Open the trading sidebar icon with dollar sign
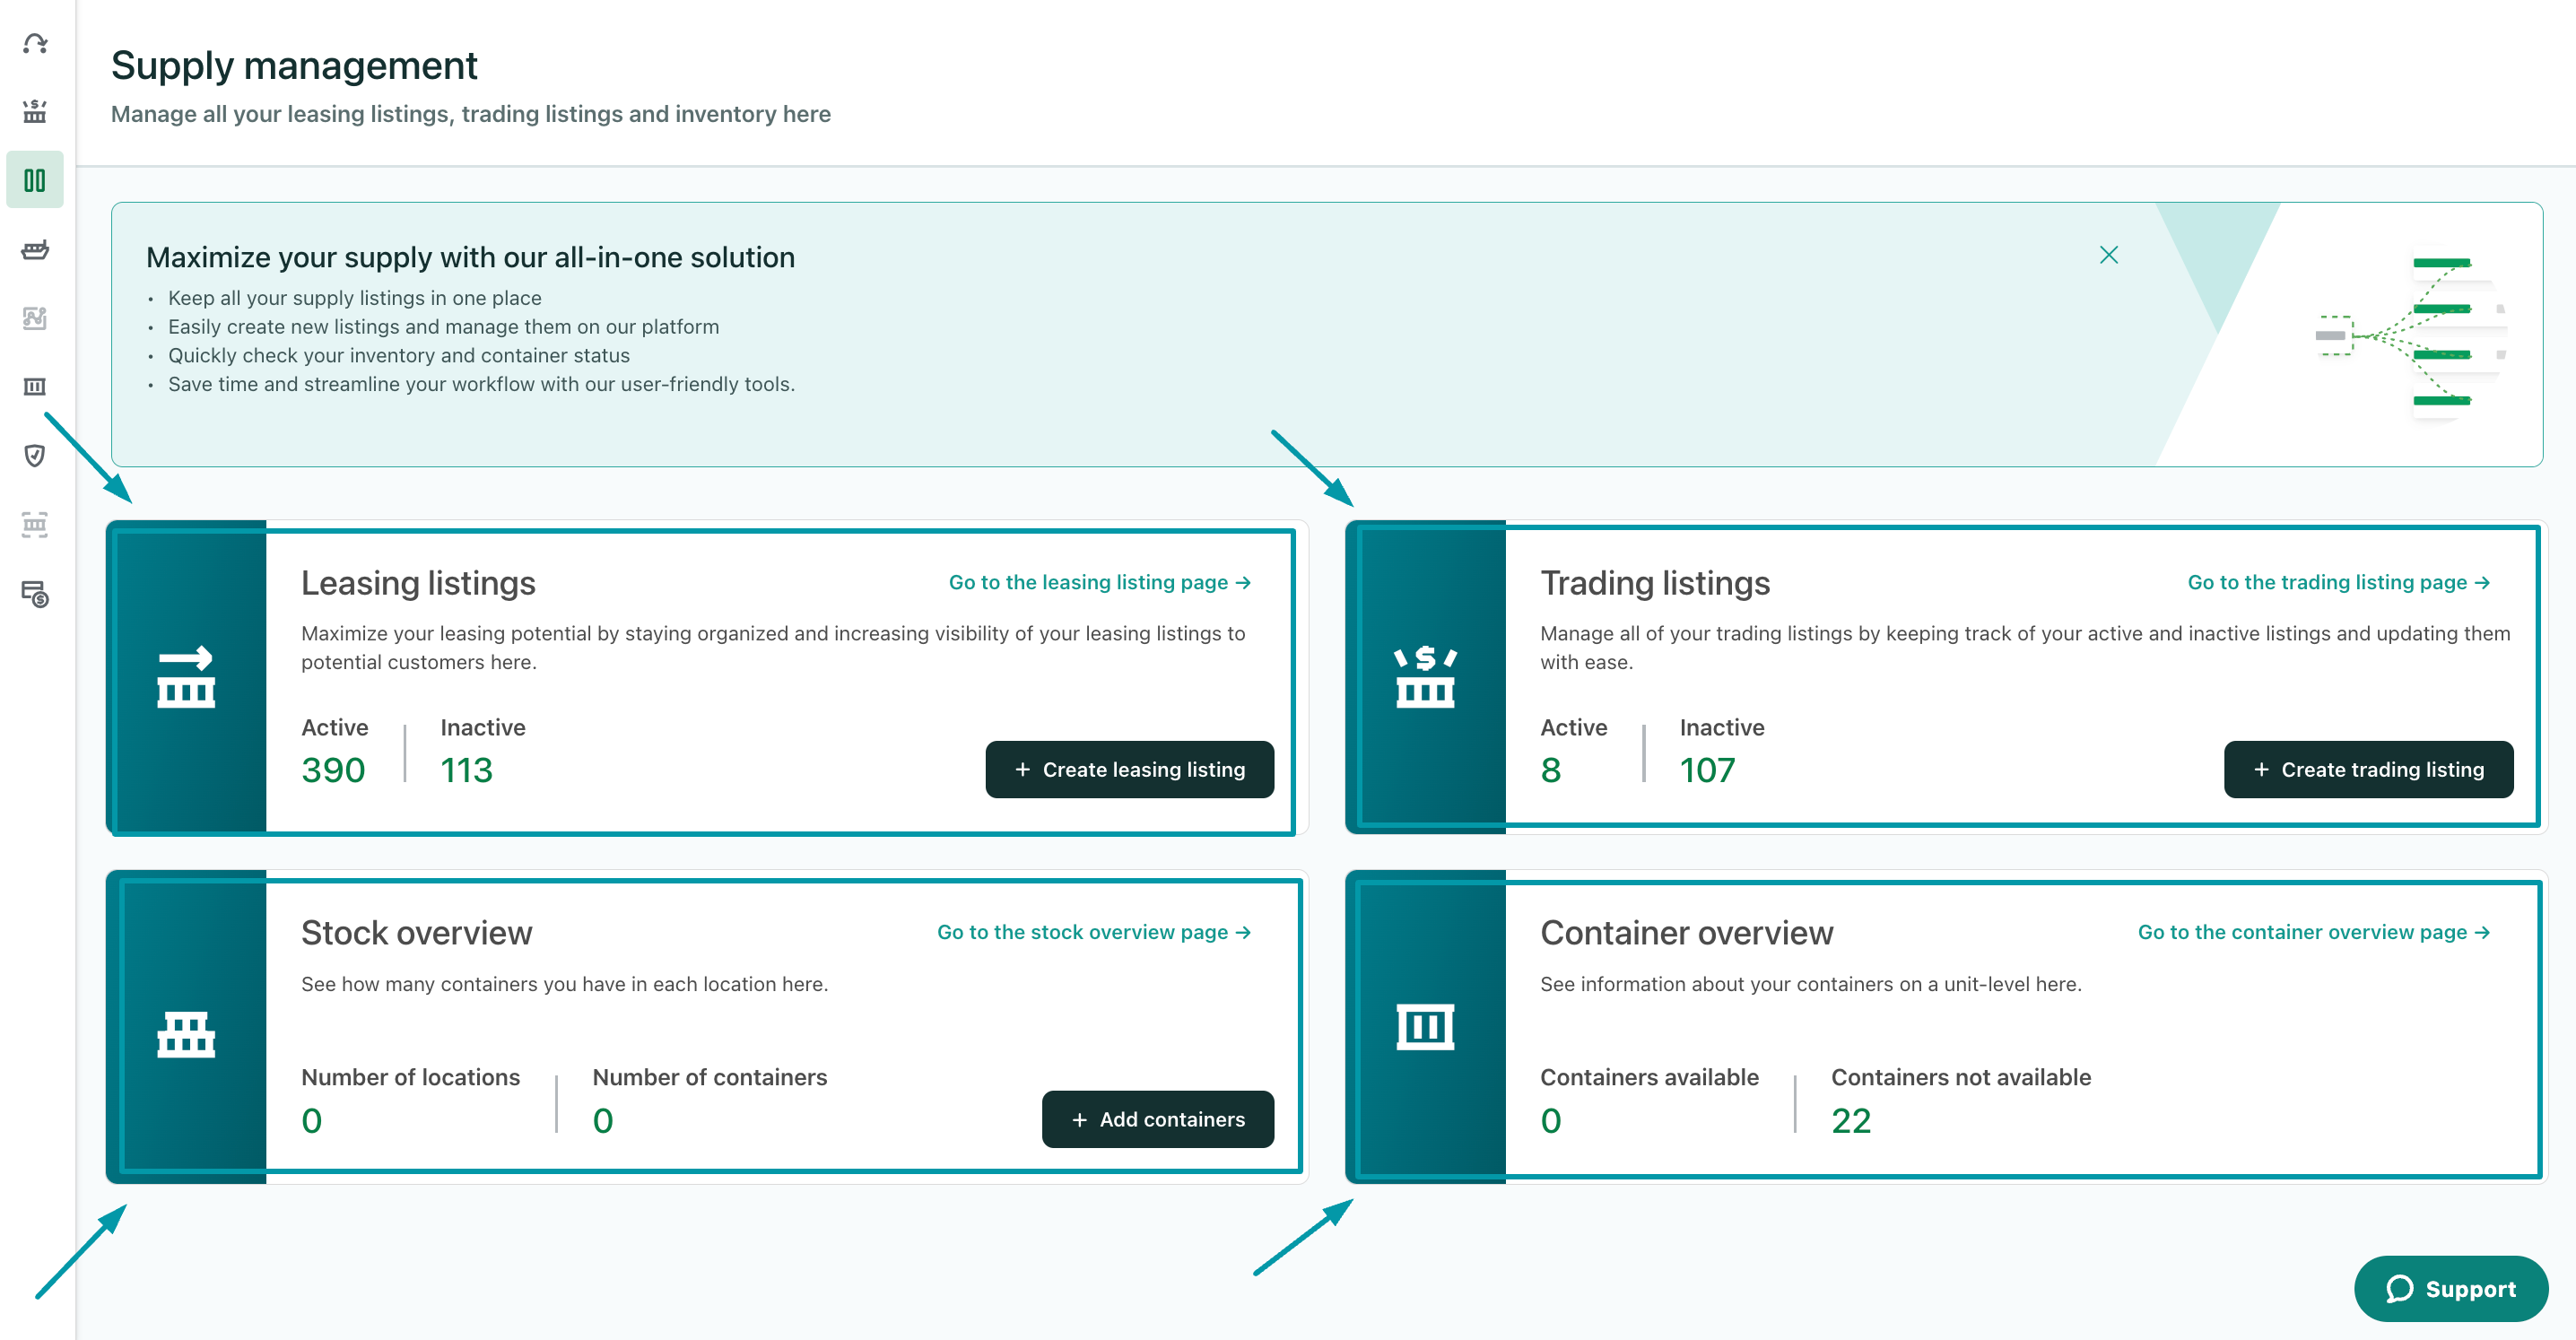 click(x=35, y=111)
